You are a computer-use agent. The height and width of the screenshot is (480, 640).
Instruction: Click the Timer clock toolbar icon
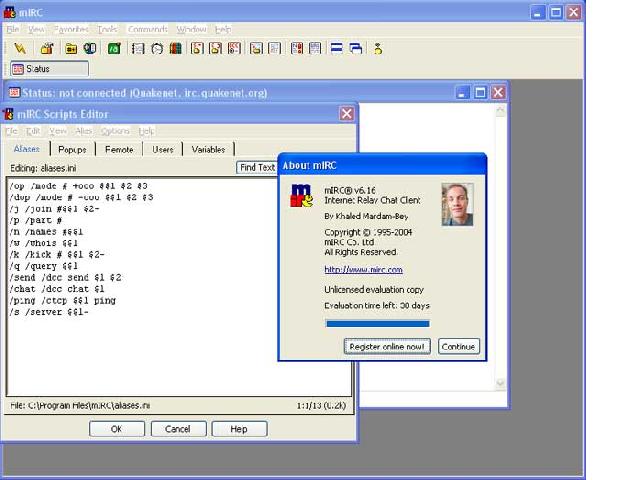click(157, 49)
